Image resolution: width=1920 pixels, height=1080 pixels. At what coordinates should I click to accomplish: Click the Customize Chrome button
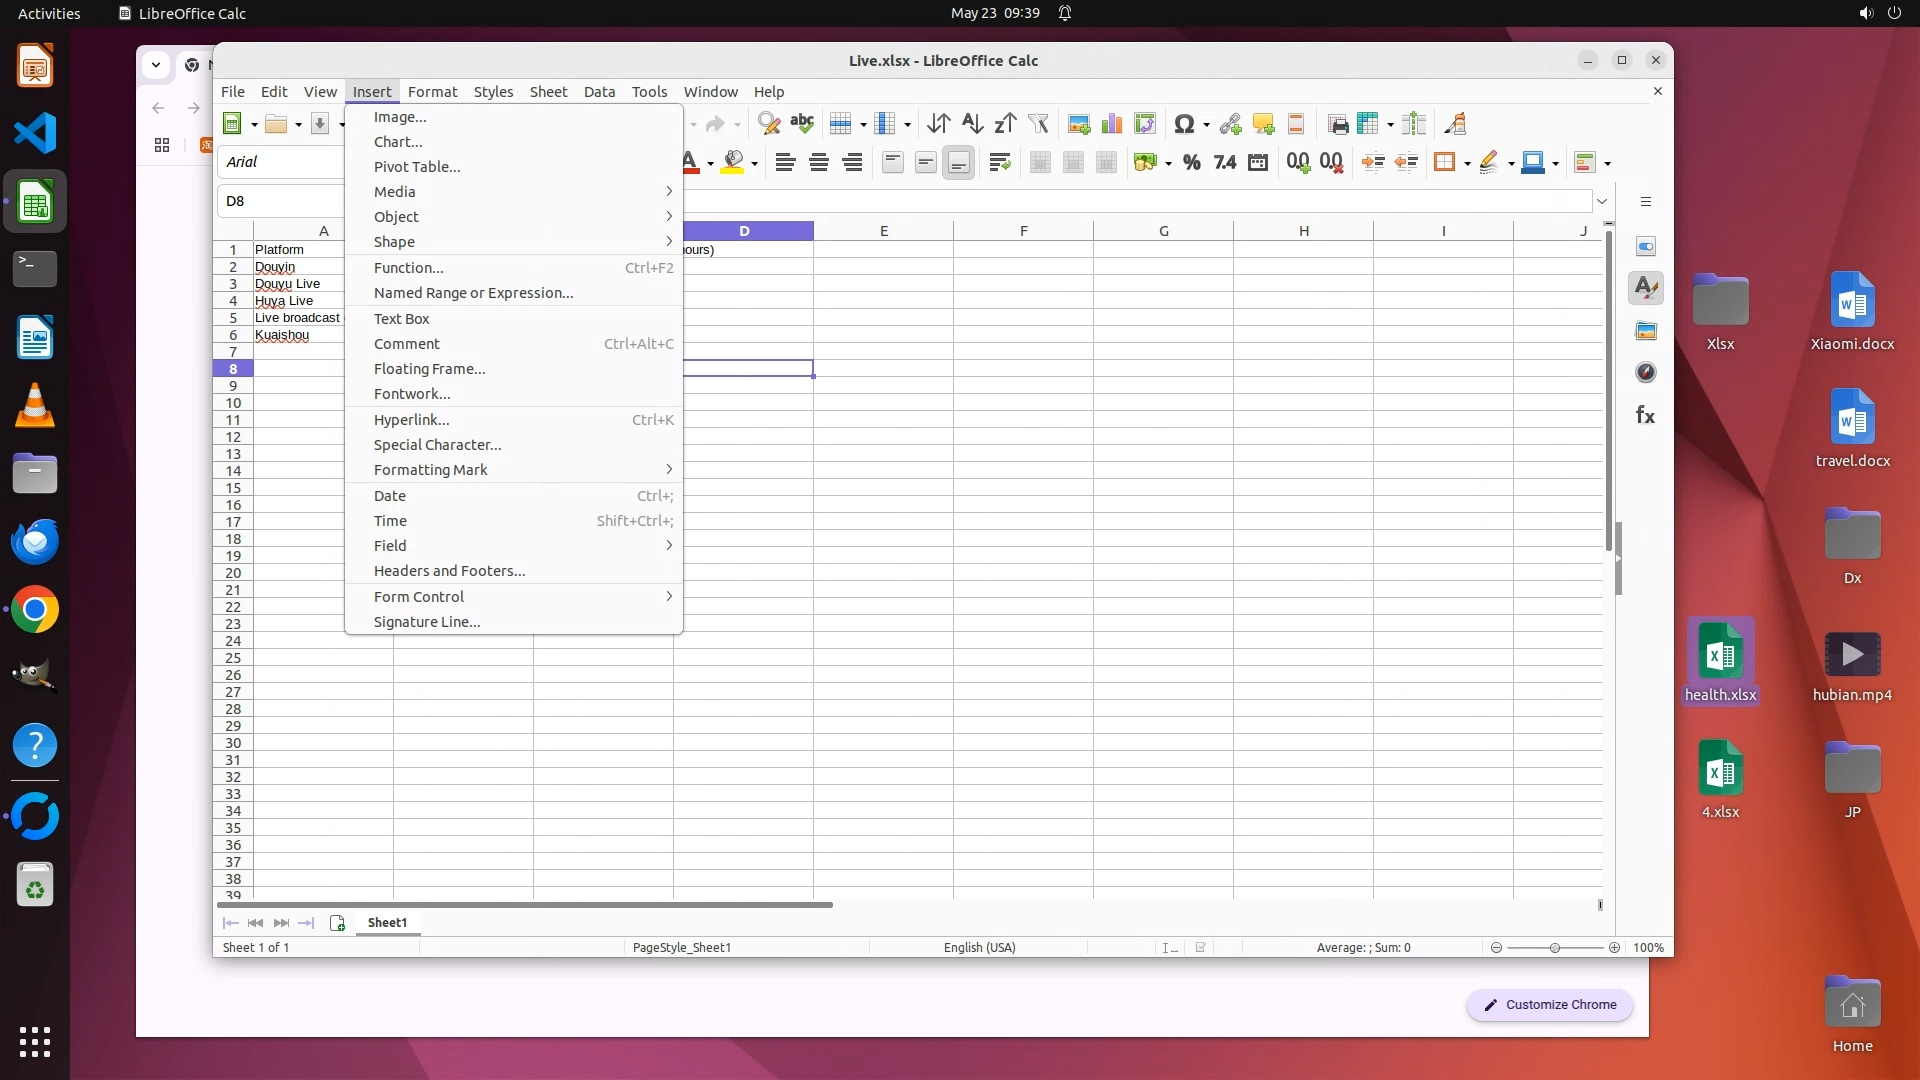pyautogui.click(x=1549, y=1005)
